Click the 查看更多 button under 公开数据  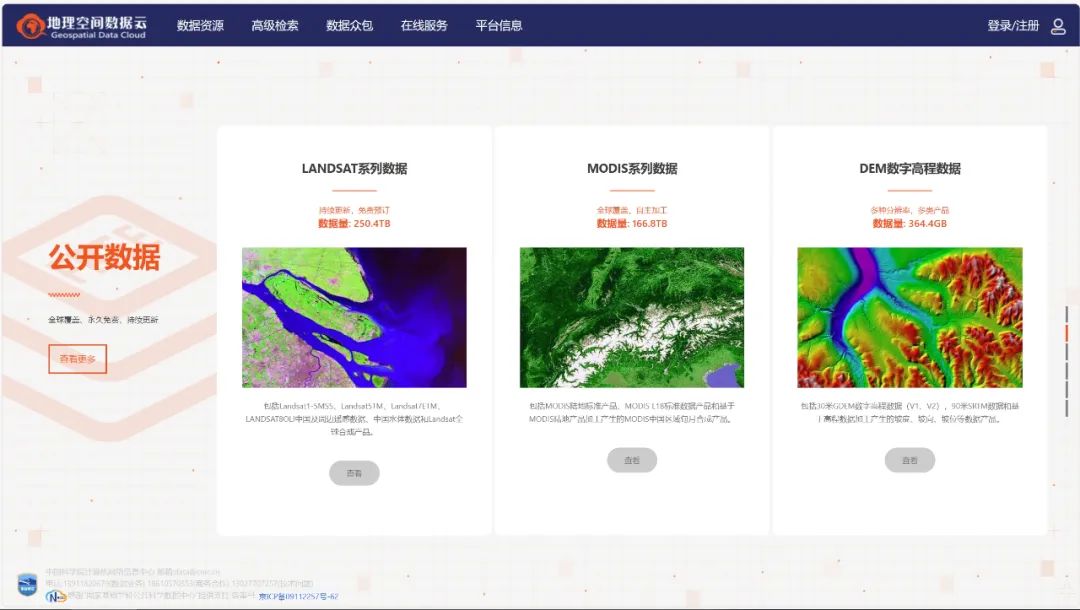(78, 359)
